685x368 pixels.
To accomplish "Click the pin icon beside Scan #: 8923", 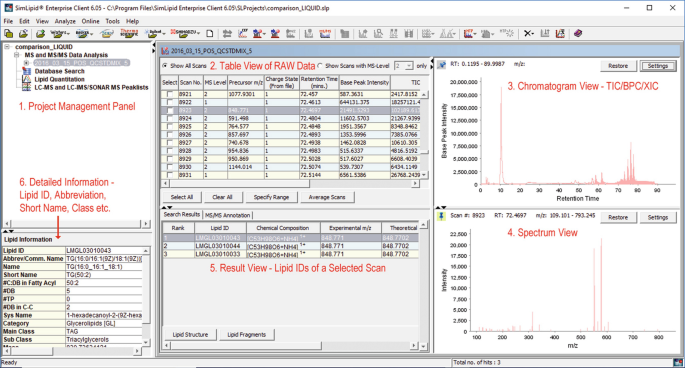I will [x=441, y=216].
